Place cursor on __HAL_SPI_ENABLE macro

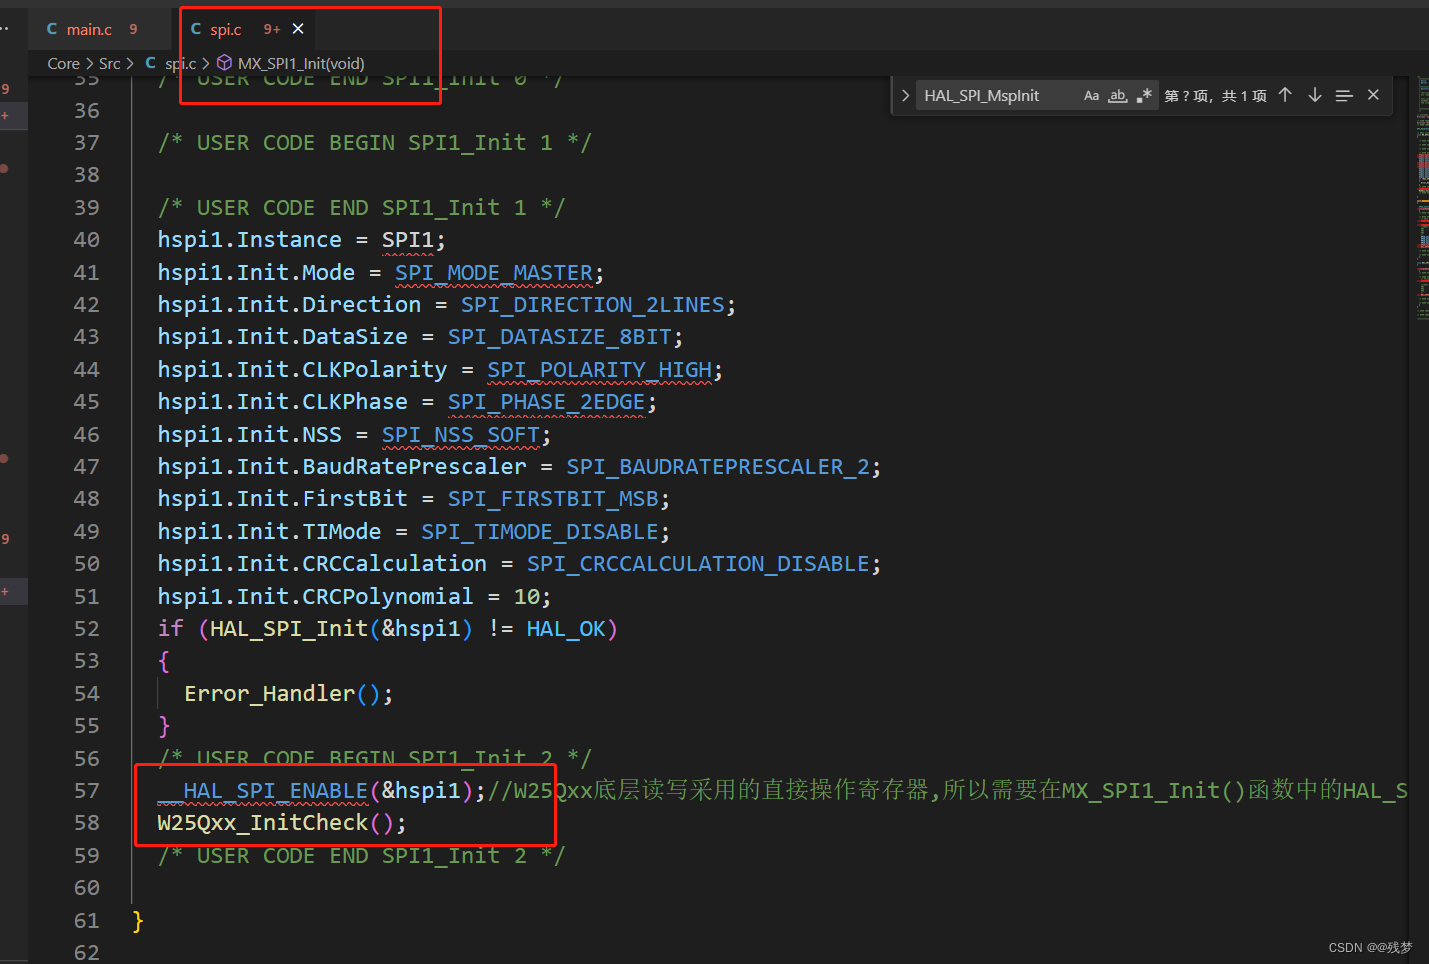(263, 791)
